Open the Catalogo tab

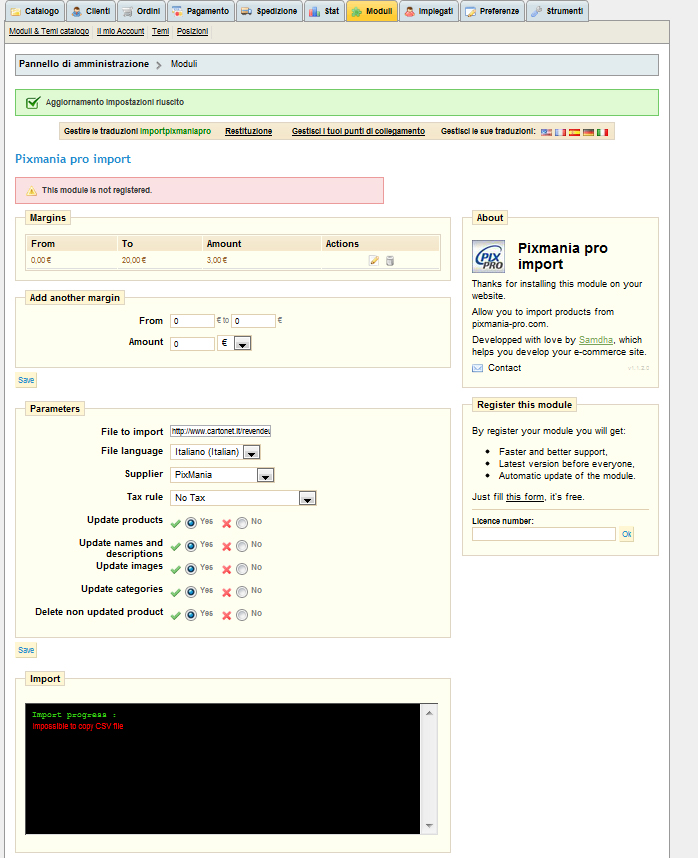point(35,11)
